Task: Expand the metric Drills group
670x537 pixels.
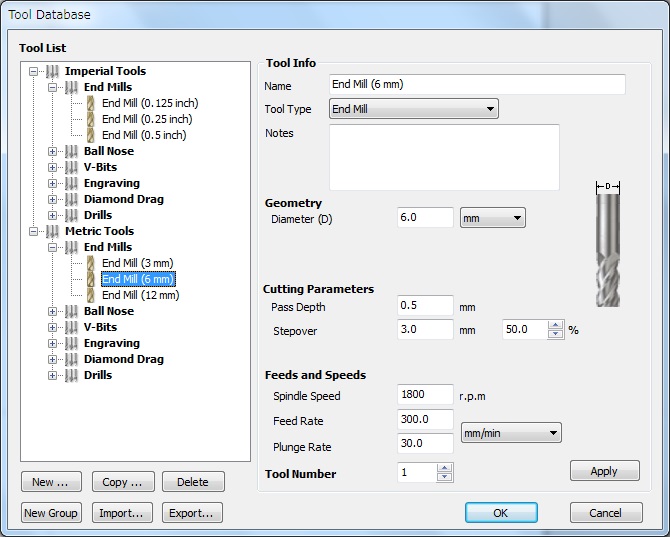Action: pyautogui.click(x=53, y=375)
